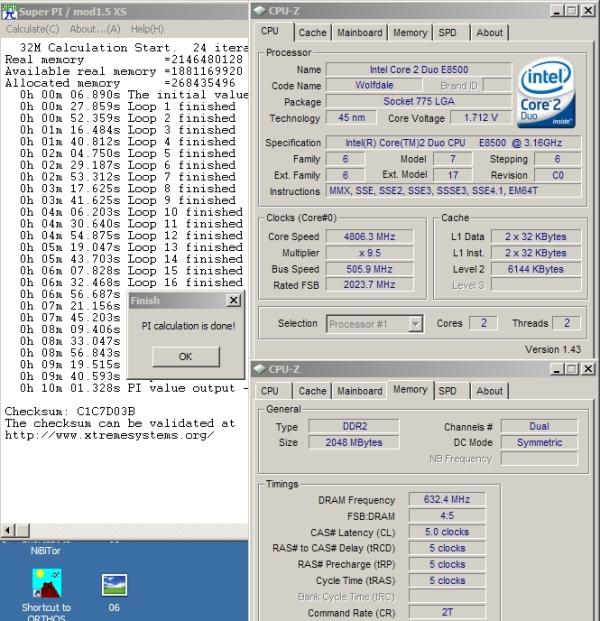Open Cache tab in lower CPU-Z window

(x=312, y=391)
